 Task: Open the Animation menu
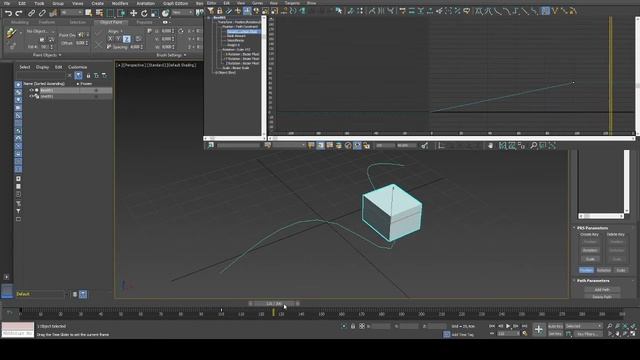[145, 3]
